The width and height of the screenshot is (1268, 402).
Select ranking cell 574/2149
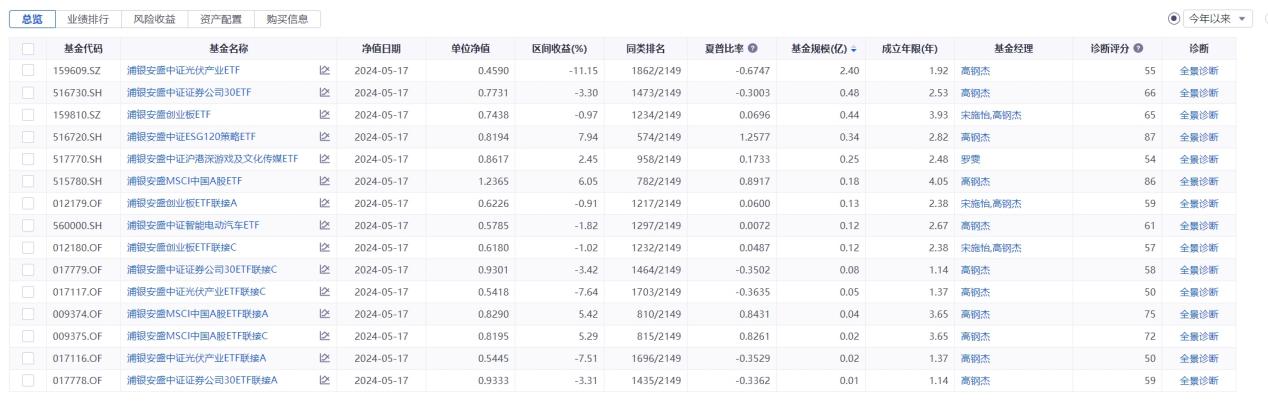pos(657,137)
